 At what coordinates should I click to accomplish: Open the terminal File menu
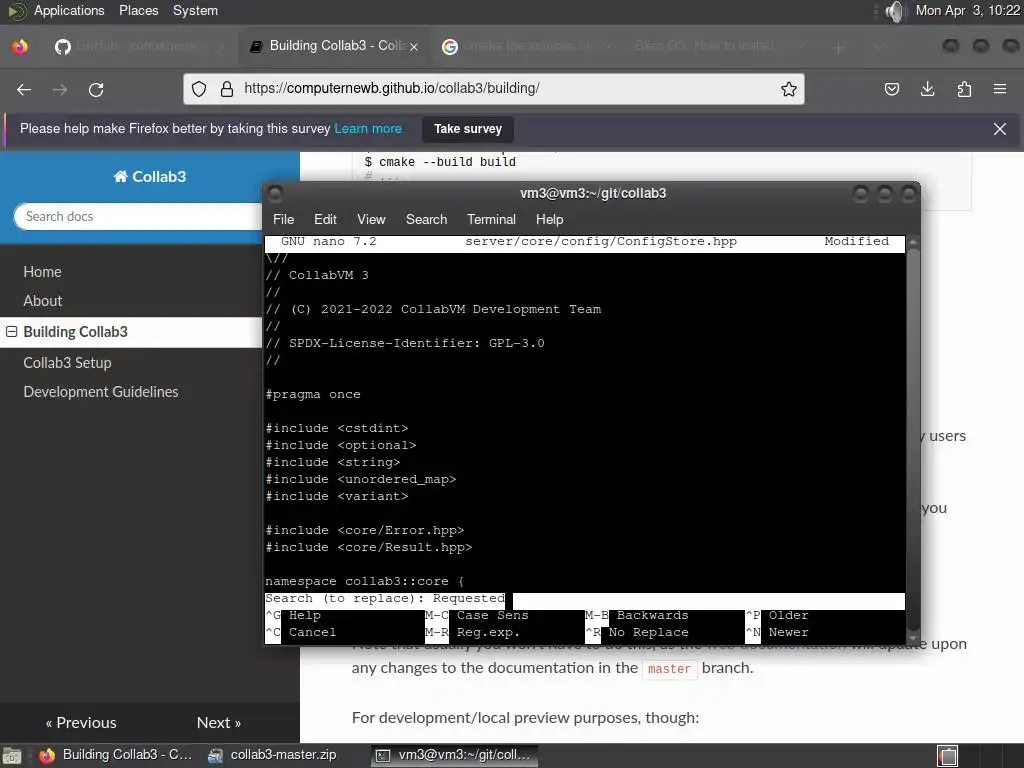pos(283,219)
